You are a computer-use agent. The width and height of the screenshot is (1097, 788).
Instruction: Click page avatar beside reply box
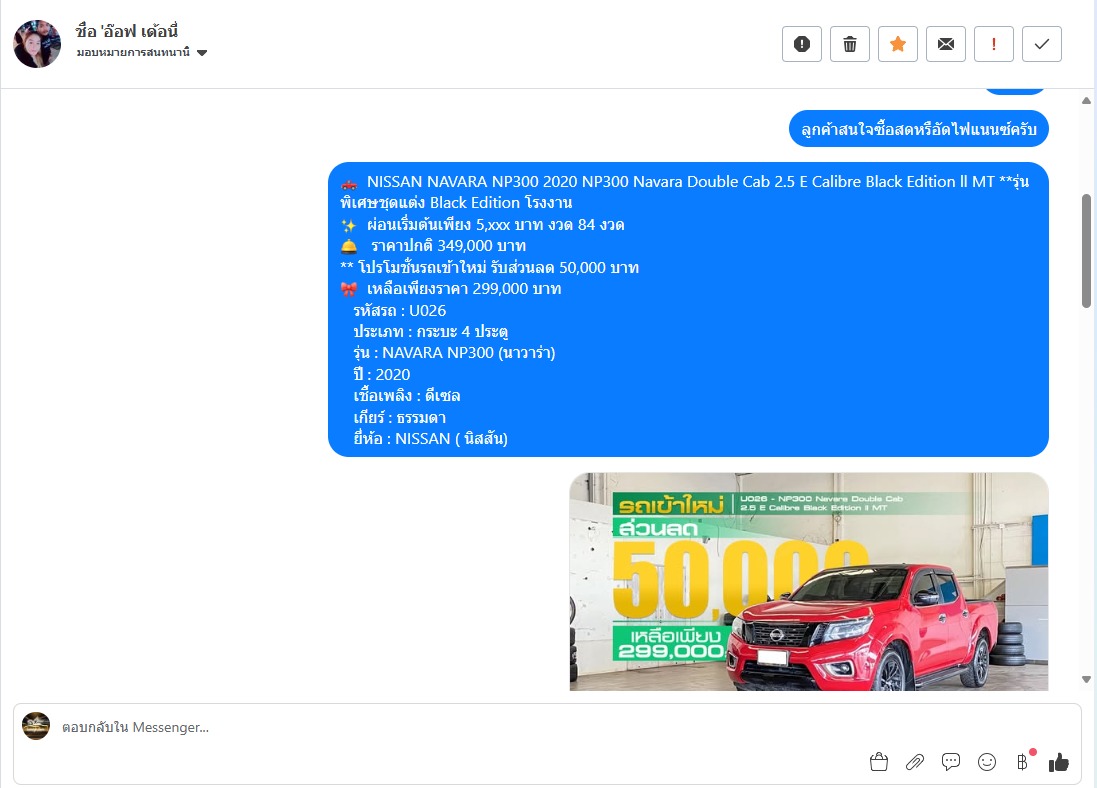(36, 726)
